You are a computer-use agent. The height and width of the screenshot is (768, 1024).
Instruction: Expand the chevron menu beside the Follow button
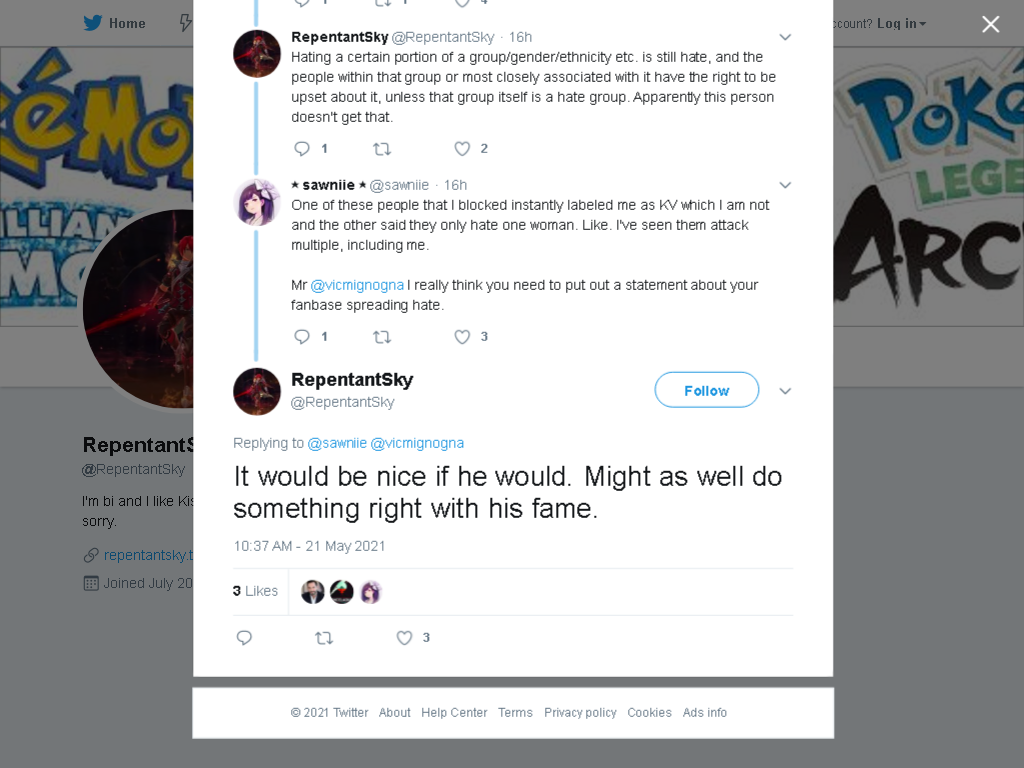pos(785,391)
